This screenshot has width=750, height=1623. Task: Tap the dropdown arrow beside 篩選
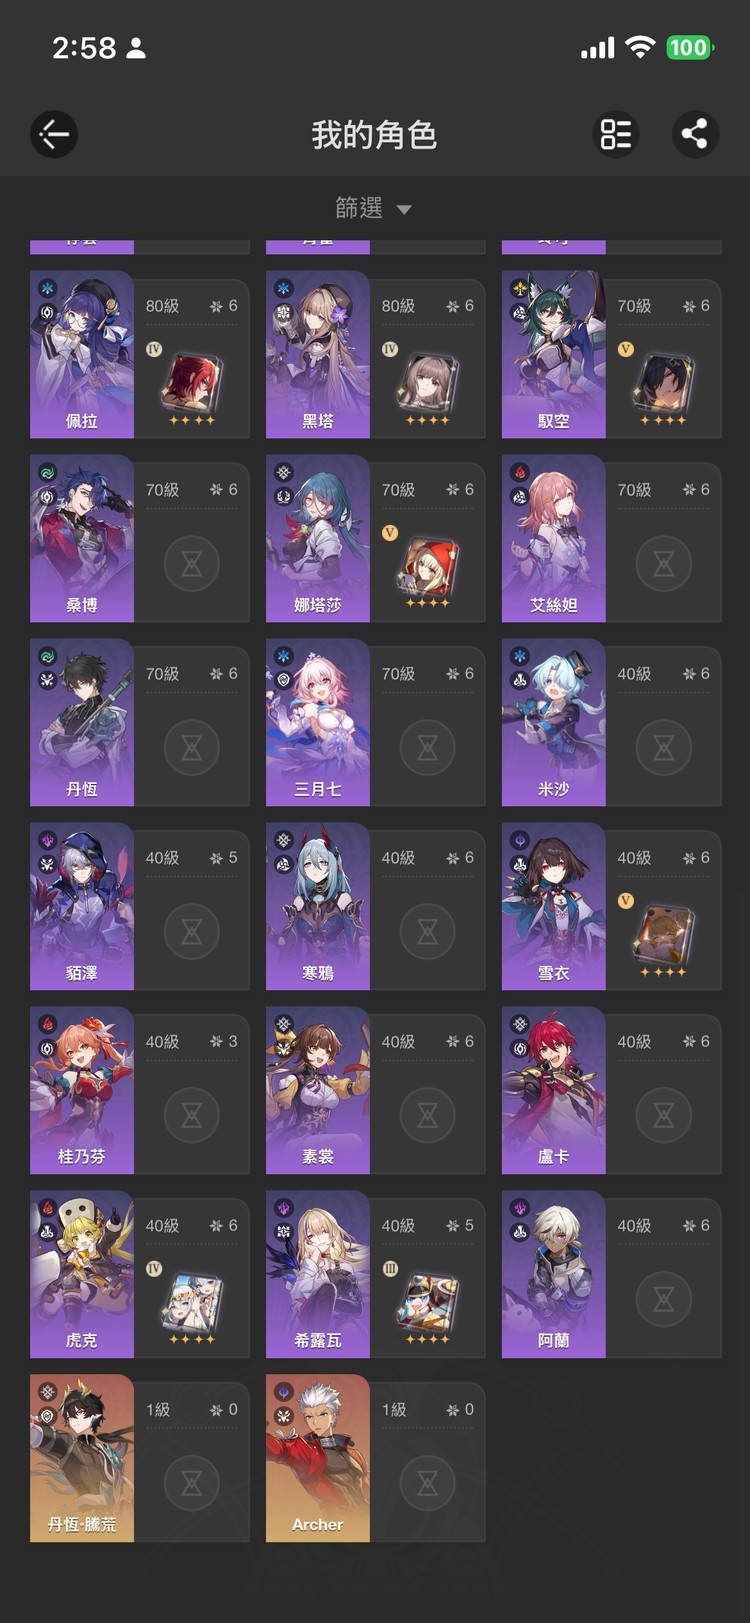[404, 210]
